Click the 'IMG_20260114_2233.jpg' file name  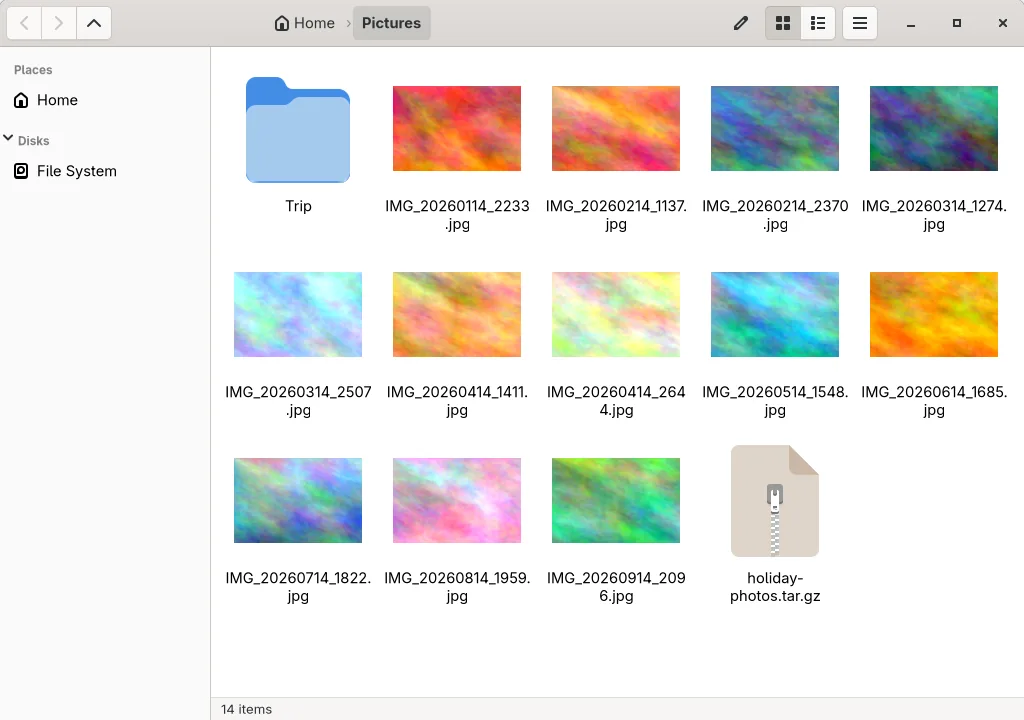click(457, 215)
